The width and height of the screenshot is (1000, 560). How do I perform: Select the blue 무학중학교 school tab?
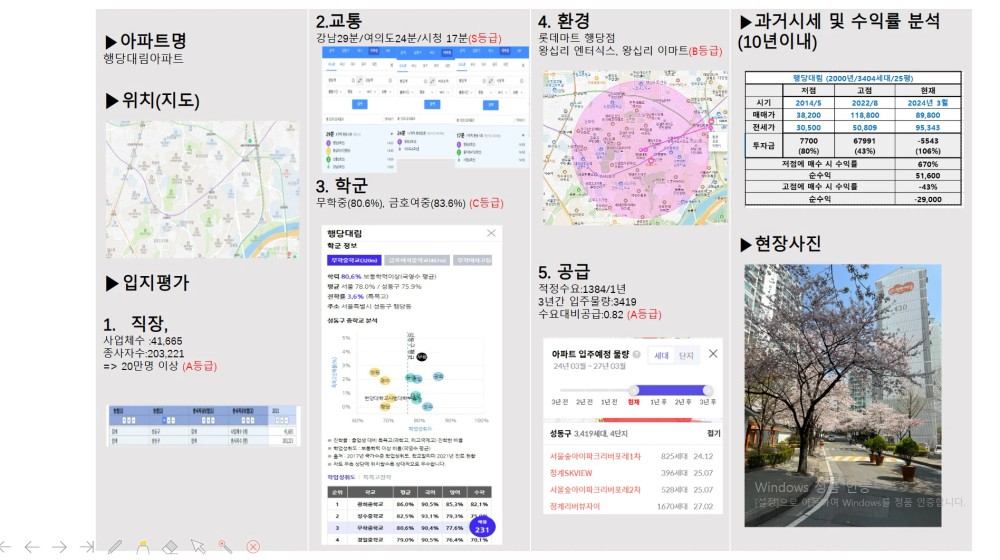(354, 260)
